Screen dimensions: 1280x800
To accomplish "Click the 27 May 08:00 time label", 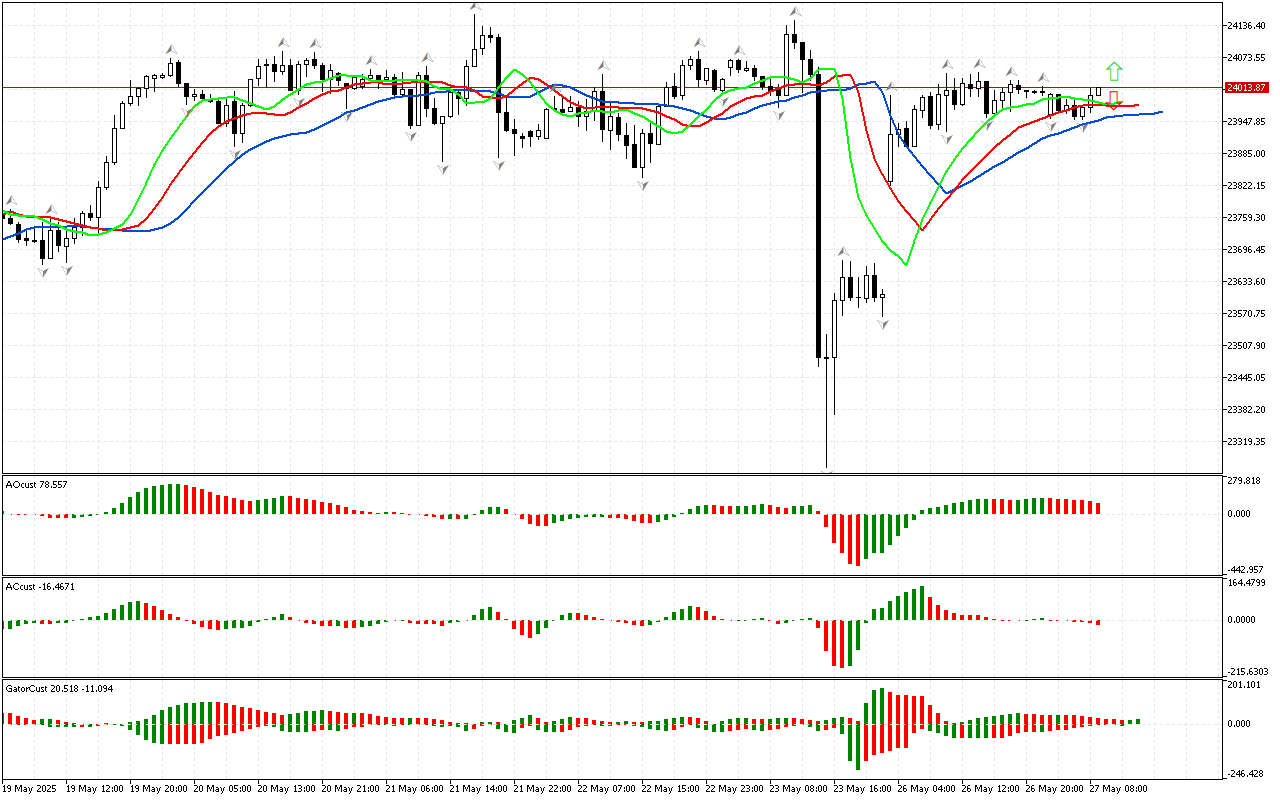I will pyautogui.click(x=1116, y=788).
